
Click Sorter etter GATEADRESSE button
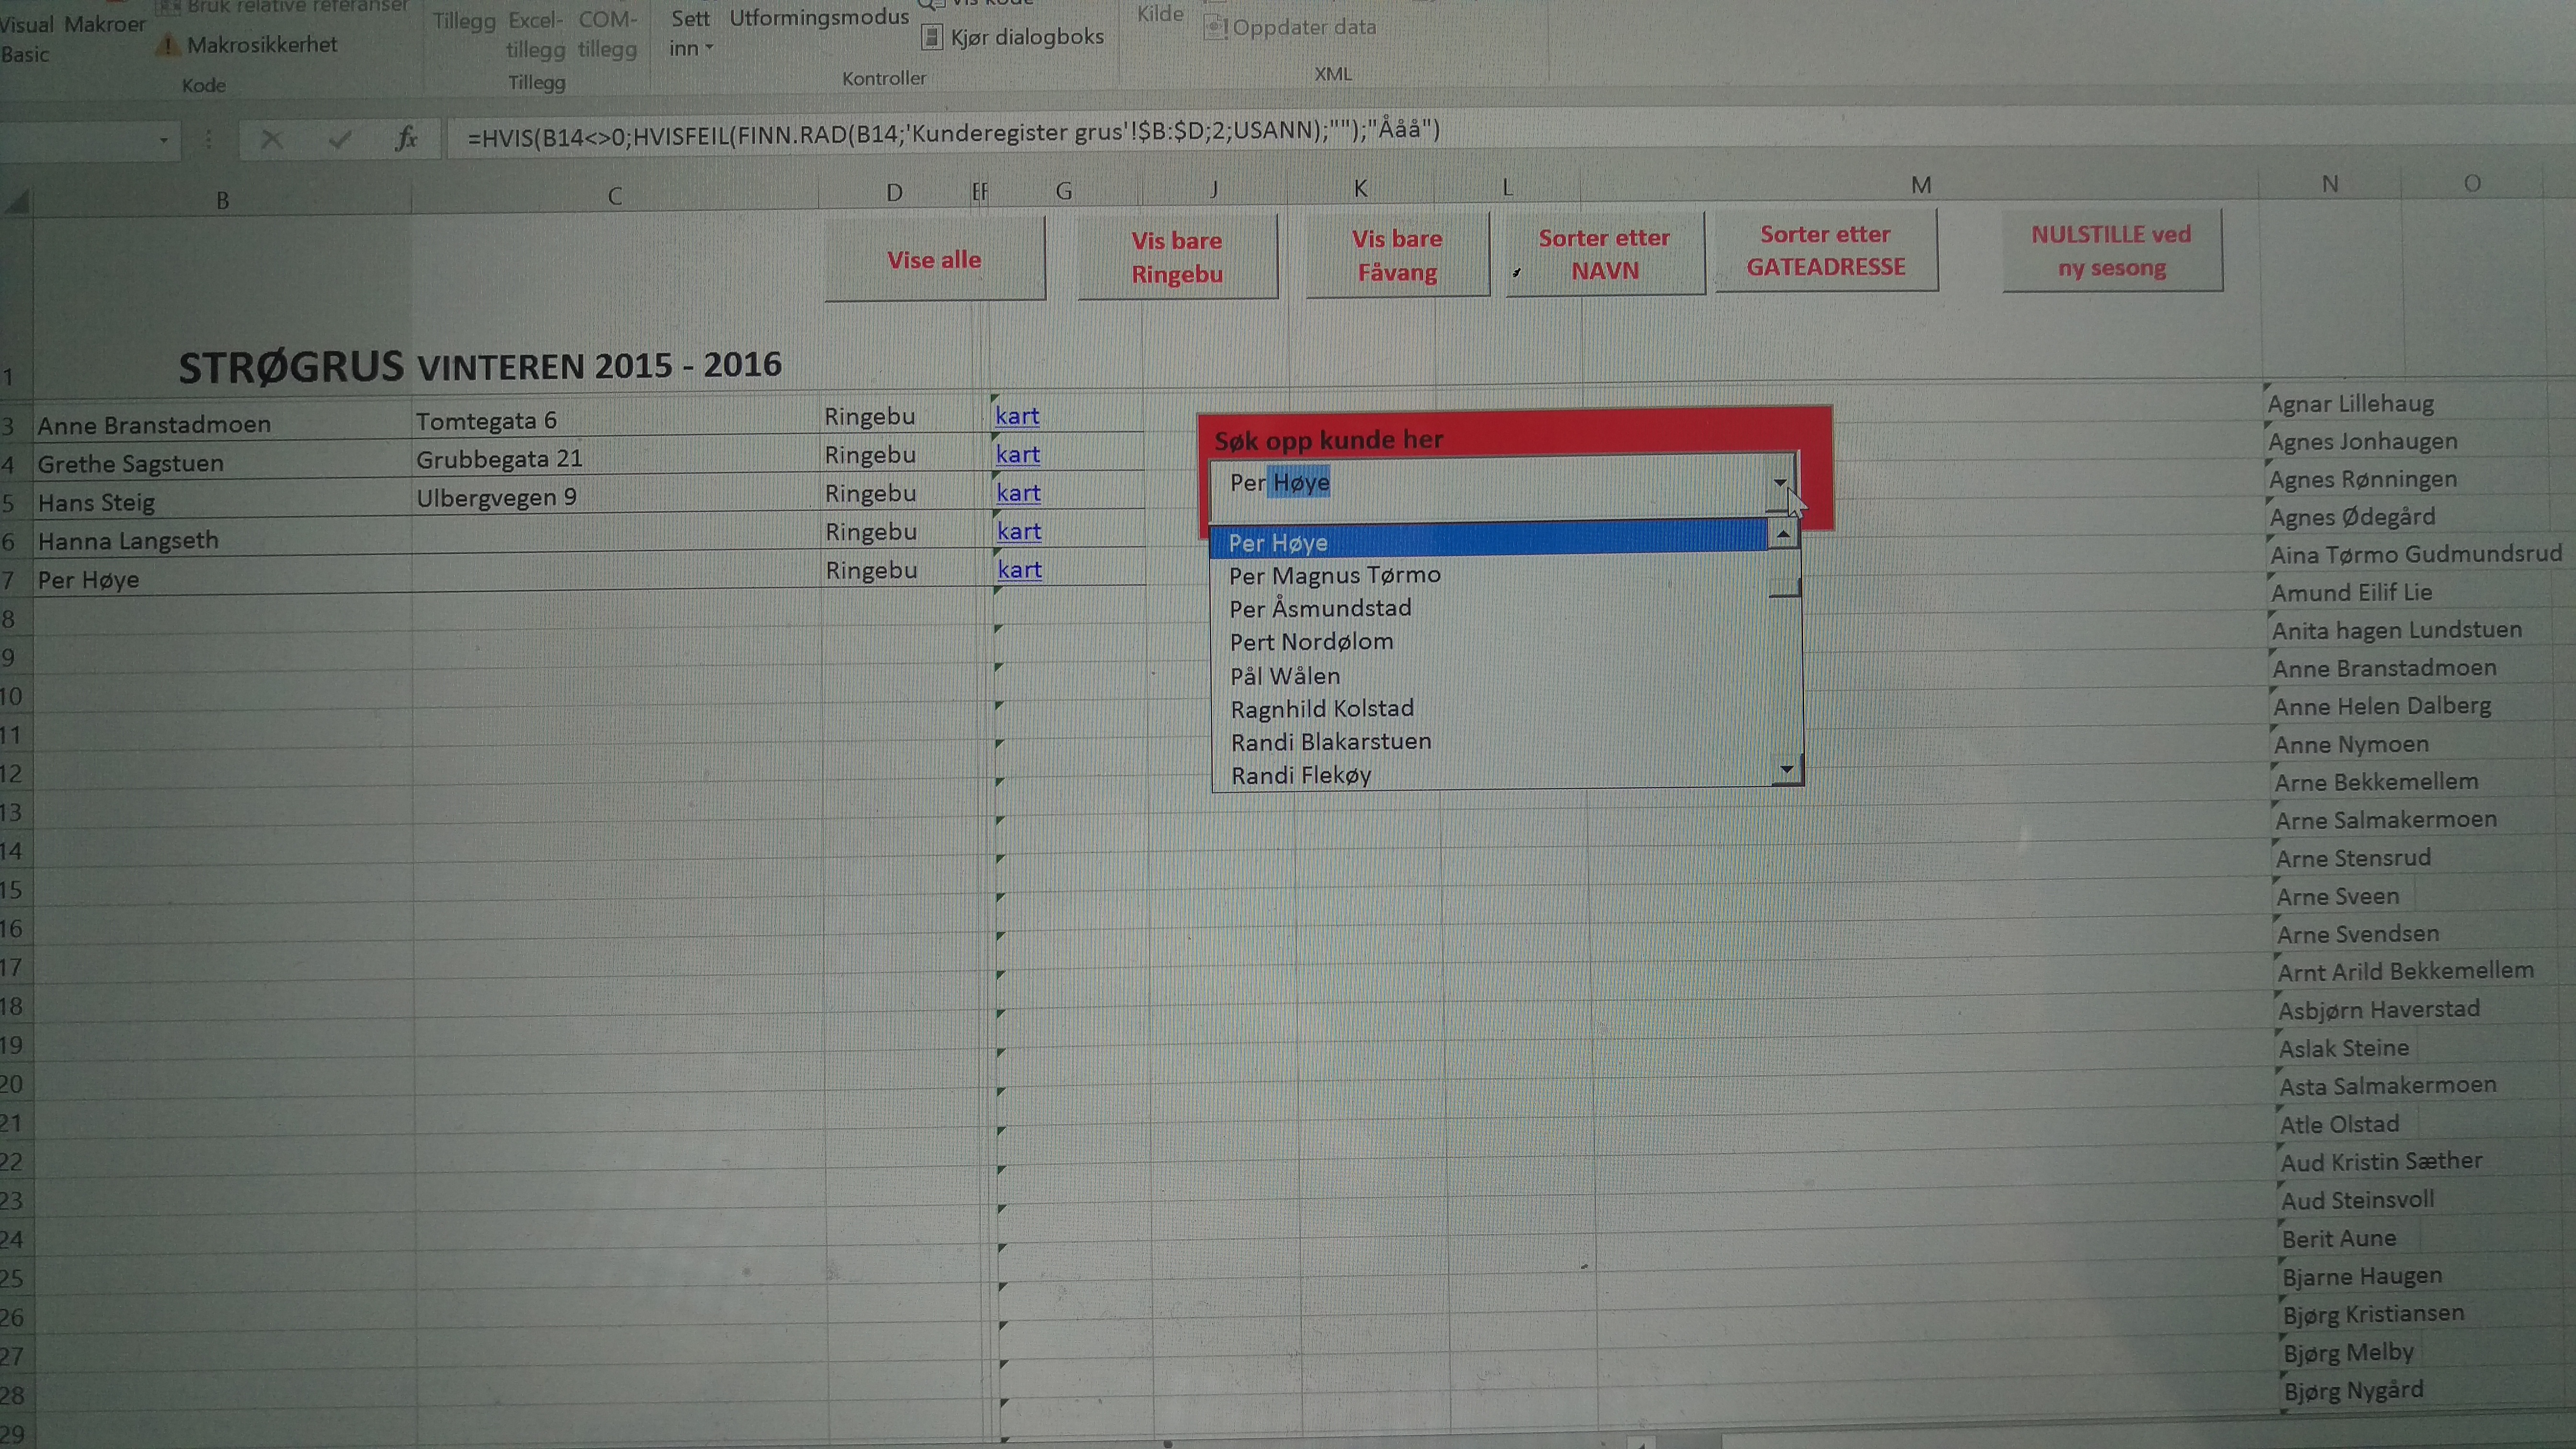tap(1826, 250)
